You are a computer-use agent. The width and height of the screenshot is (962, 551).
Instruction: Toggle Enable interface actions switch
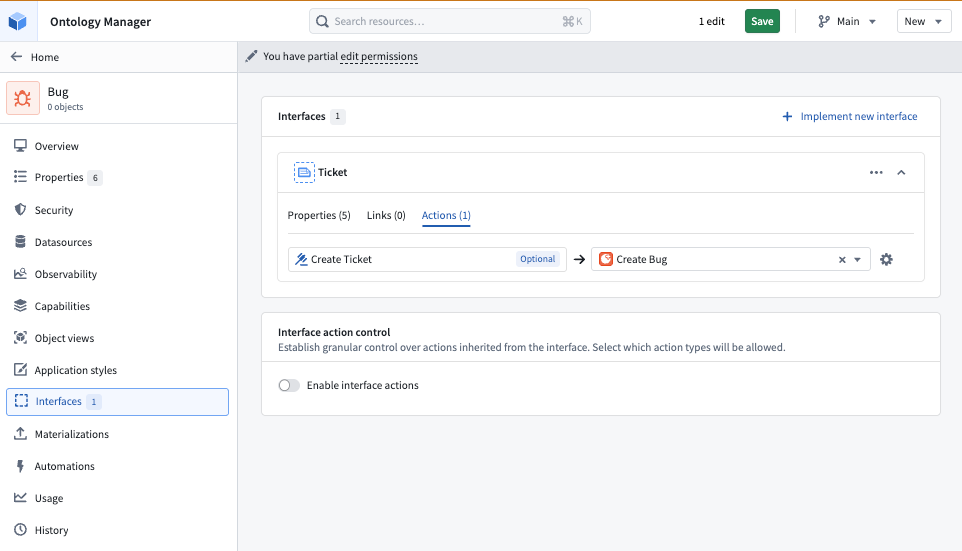pyautogui.click(x=289, y=385)
